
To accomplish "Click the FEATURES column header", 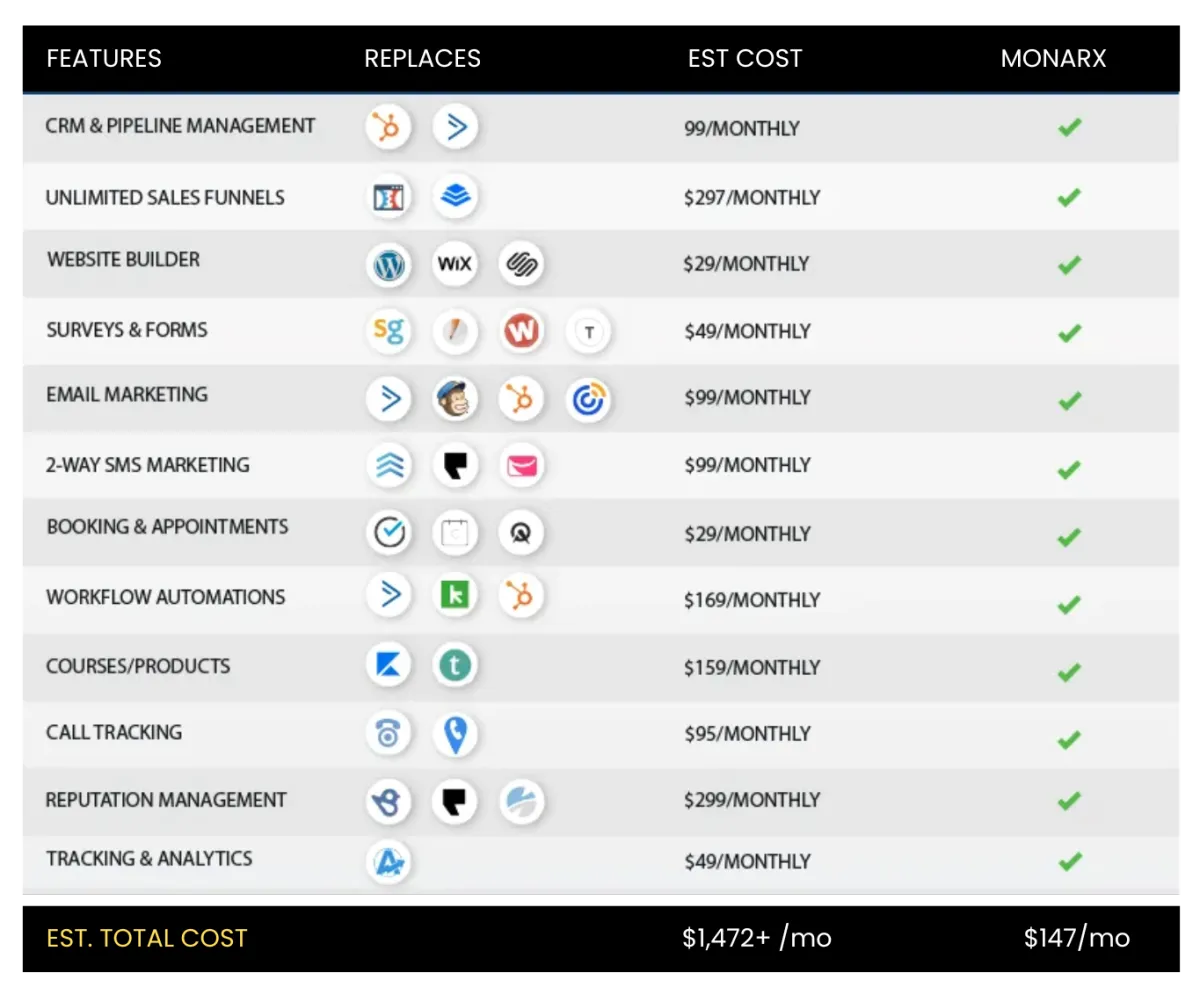I will coord(104,58).
